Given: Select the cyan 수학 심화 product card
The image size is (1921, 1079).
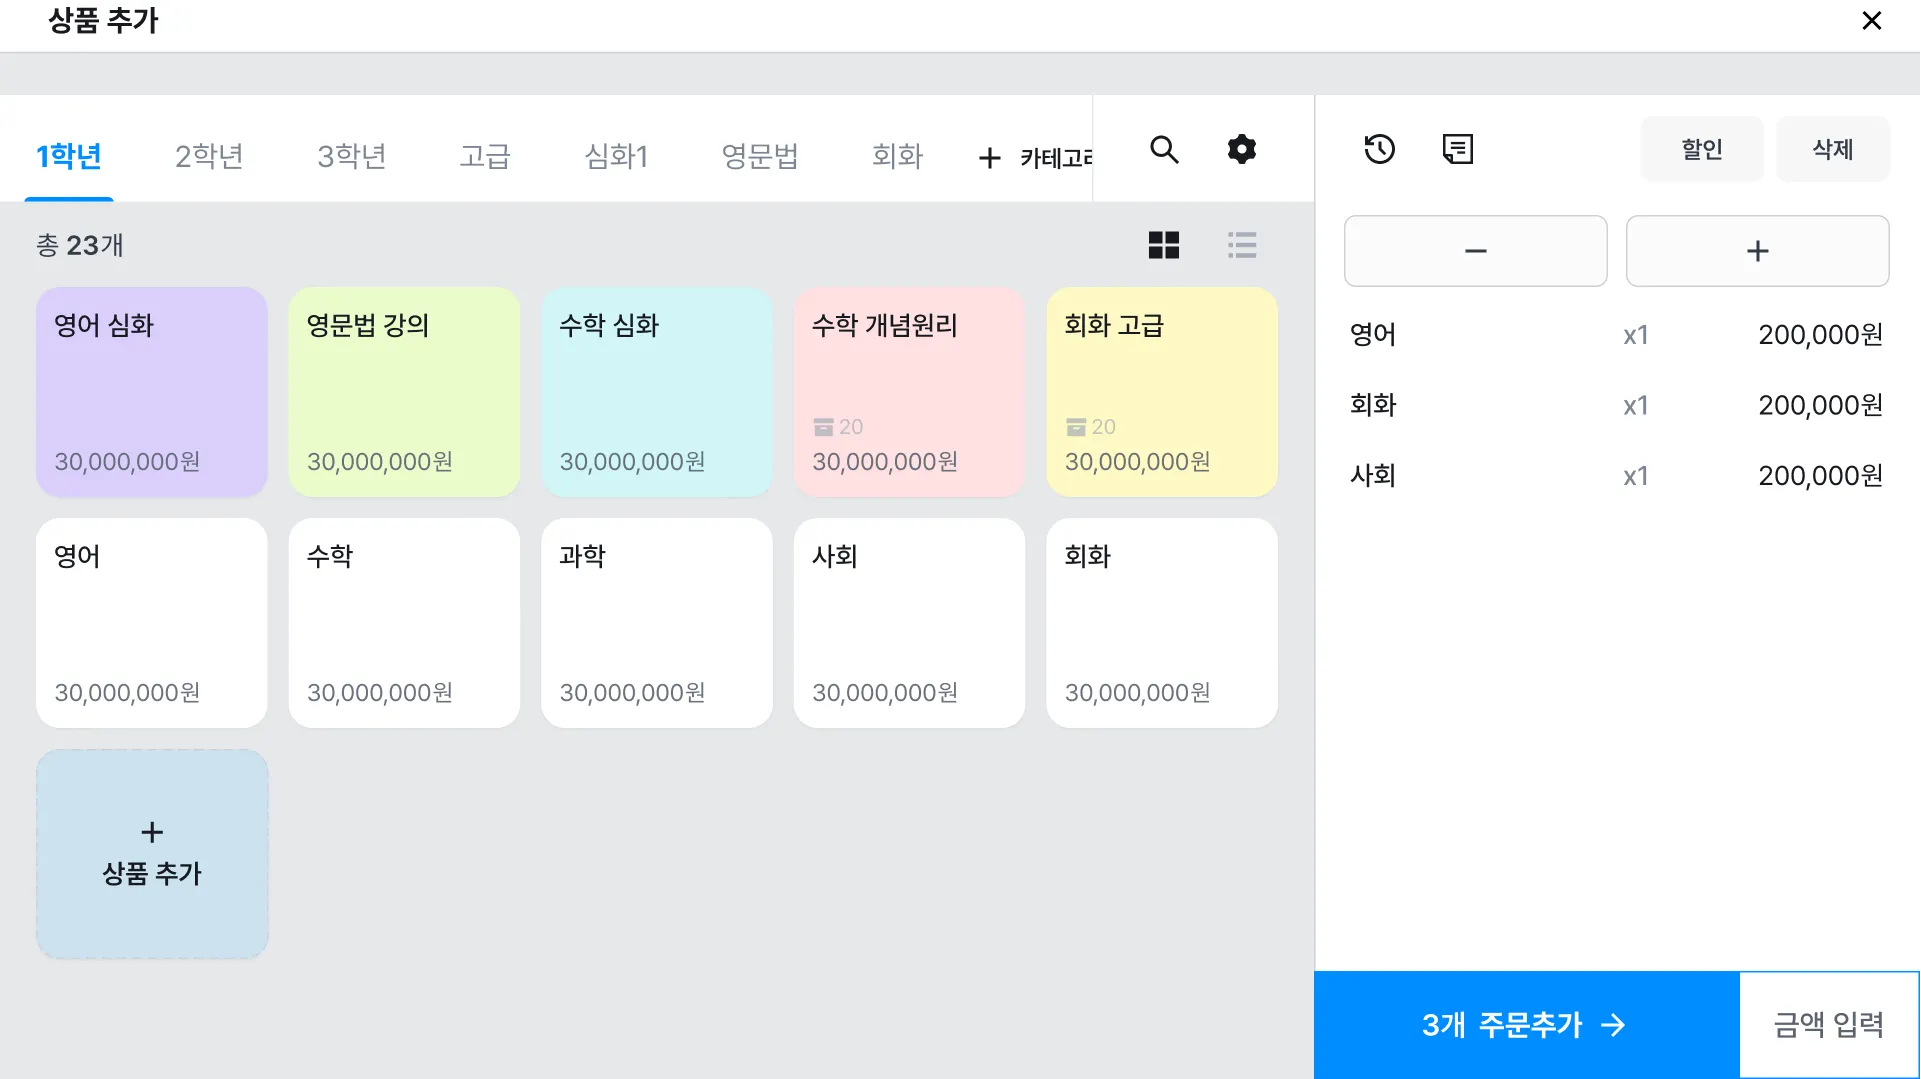Looking at the screenshot, I should [657, 392].
